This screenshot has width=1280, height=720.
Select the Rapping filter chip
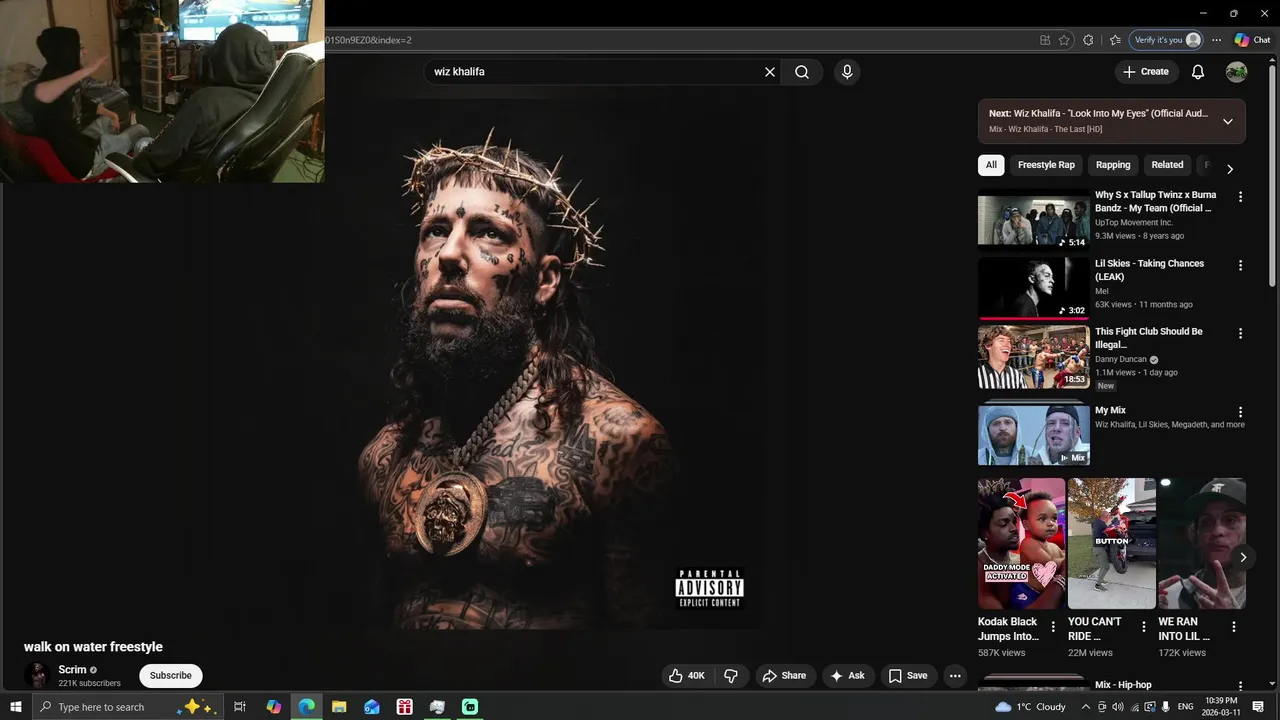1113,165
